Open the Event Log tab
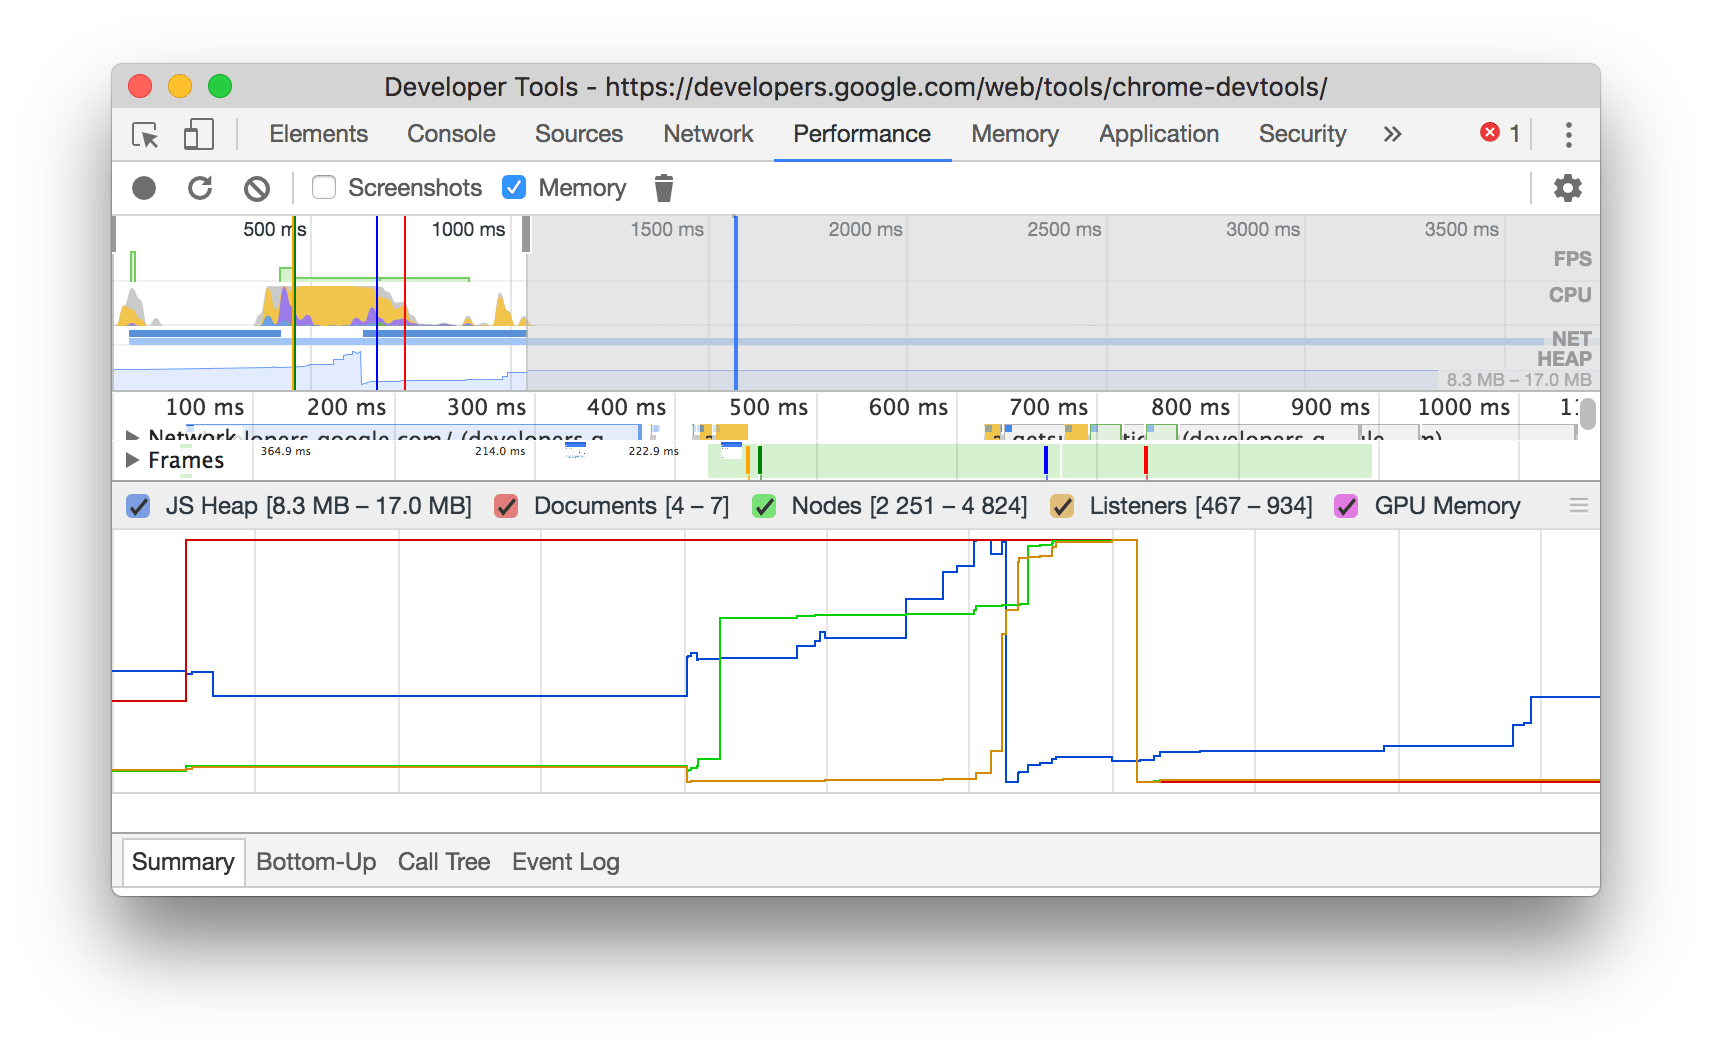The width and height of the screenshot is (1712, 1056). pos(565,861)
